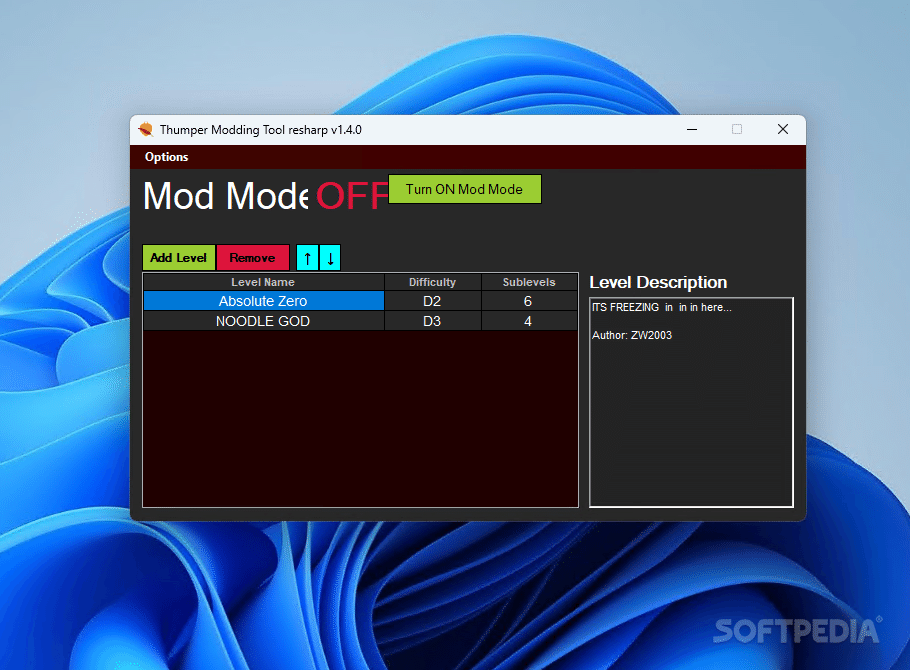Minimize the Thumper Modding Tool window
This screenshot has width=910, height=670.
pyautogui.click(x=692, y=129)
